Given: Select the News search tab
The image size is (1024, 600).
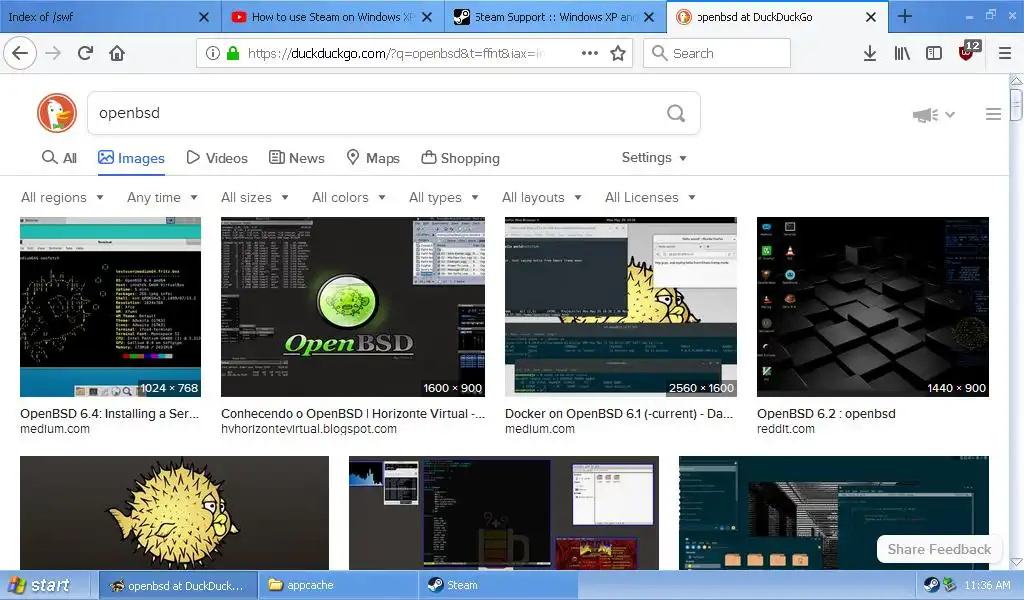Looking at the screenshot, I should pyautogui.click(x=296, y=158).
